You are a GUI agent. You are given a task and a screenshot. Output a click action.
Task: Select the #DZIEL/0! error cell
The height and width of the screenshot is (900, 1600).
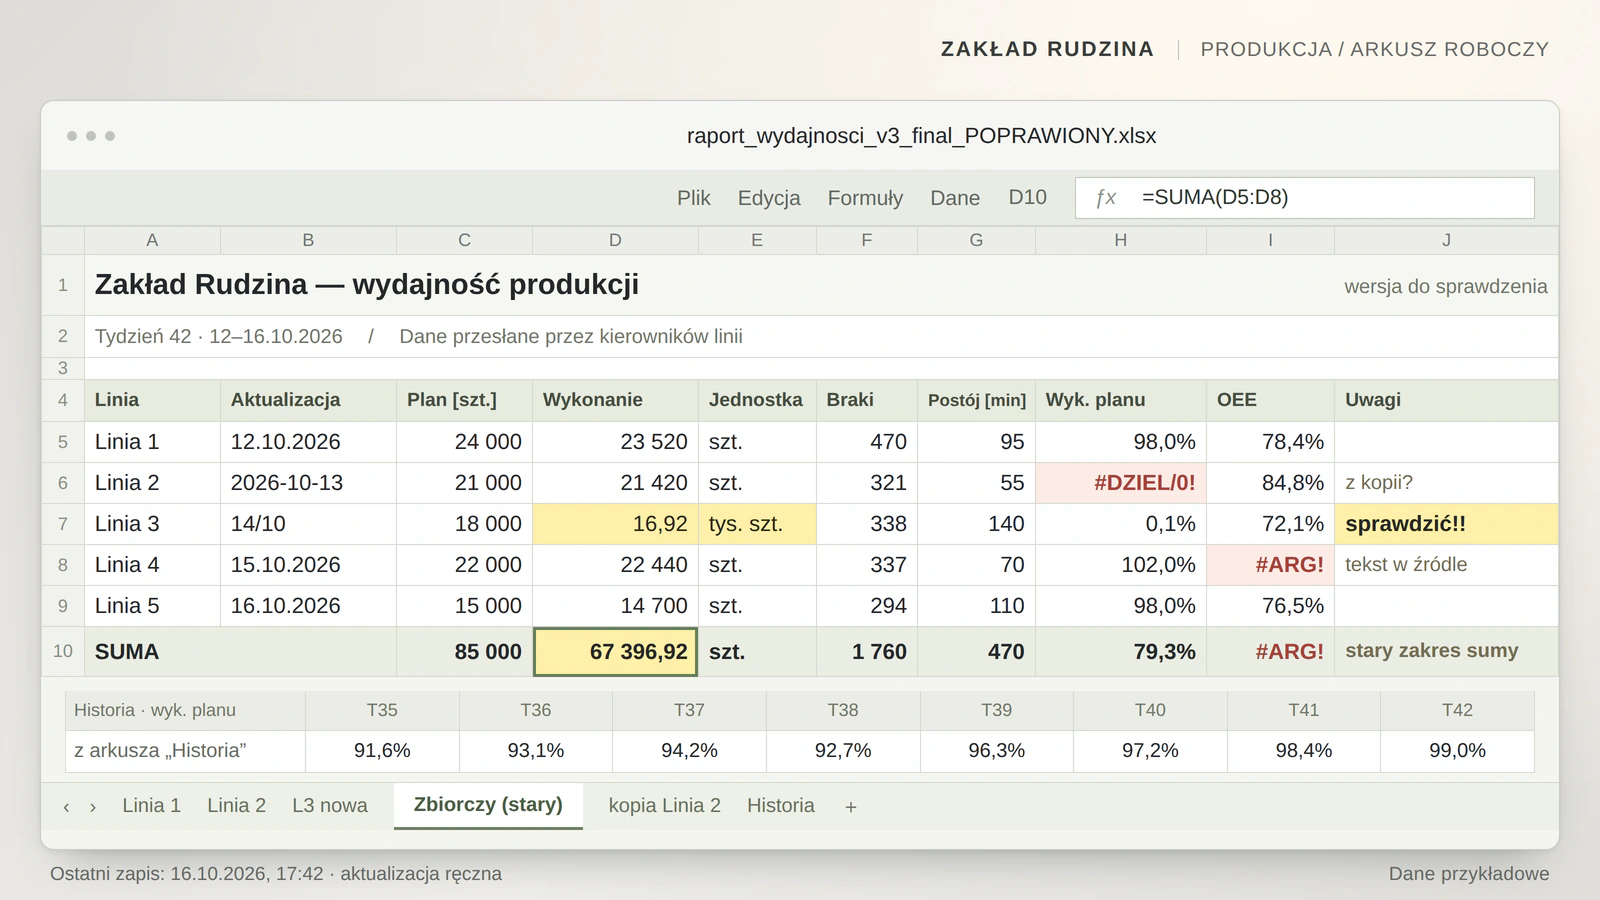coord(1121,483)
